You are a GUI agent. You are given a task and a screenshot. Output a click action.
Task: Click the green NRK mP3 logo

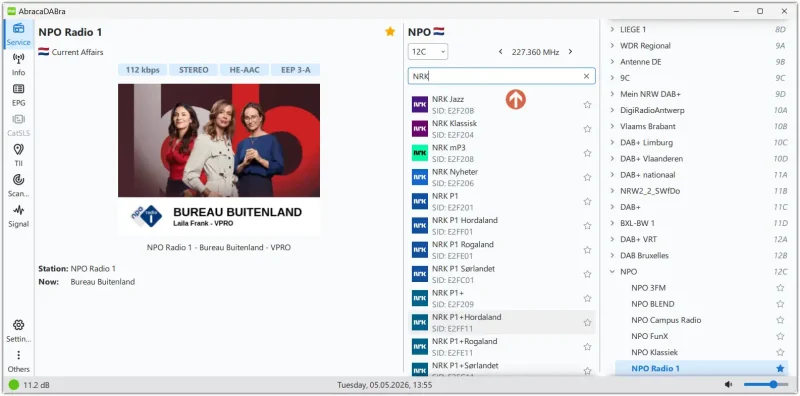(419, 153)
